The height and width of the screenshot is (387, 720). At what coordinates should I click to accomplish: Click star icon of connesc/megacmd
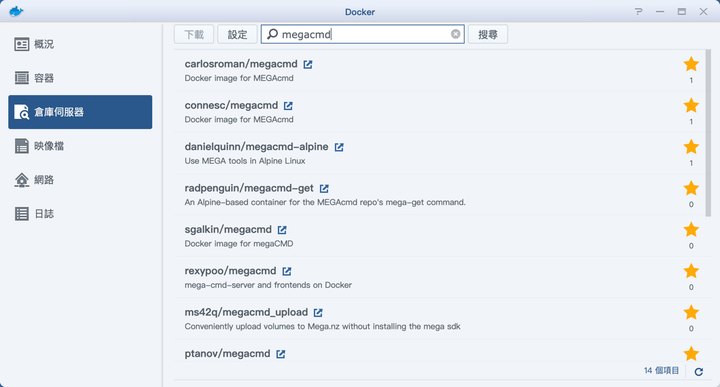pyautogui.click(x=691, y=106)
